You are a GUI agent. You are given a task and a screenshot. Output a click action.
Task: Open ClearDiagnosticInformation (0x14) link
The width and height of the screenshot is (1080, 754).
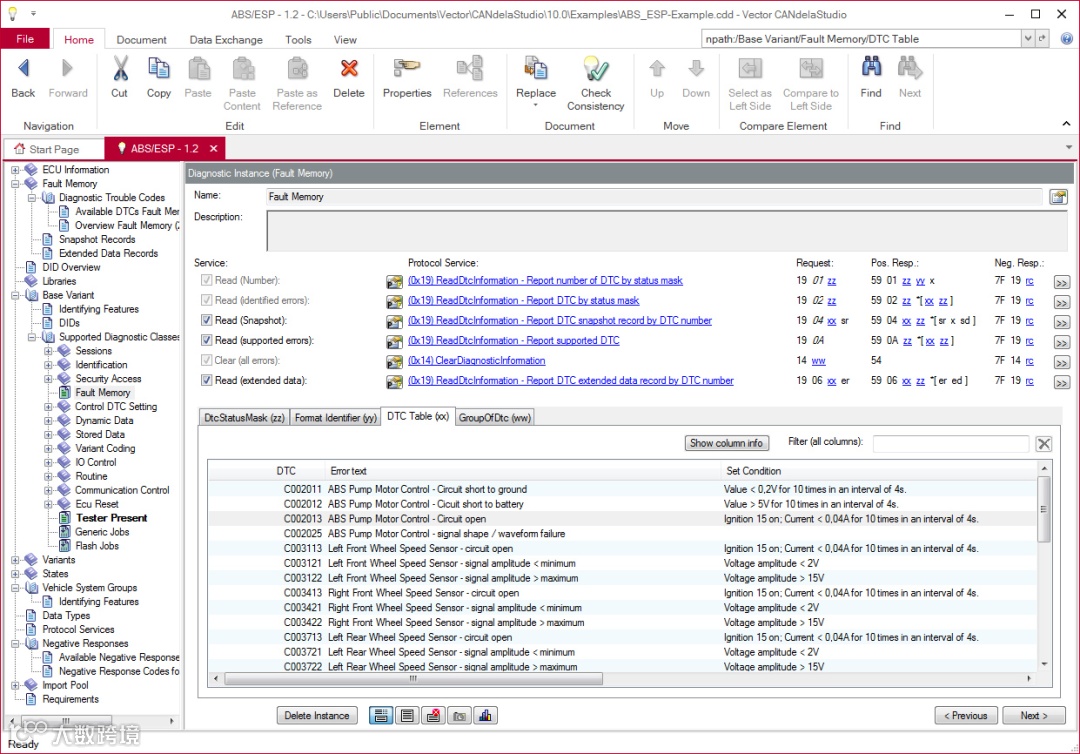[477, 361]
